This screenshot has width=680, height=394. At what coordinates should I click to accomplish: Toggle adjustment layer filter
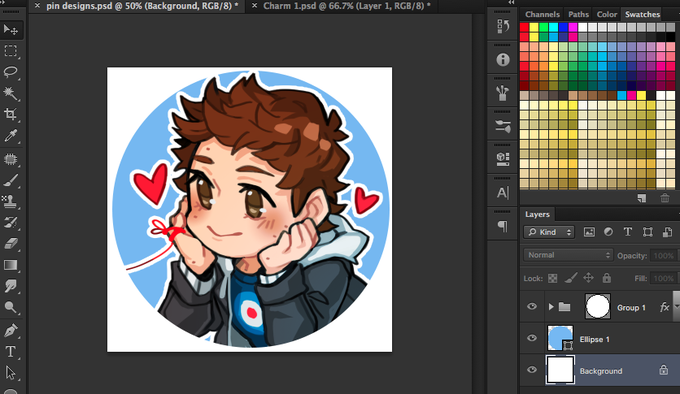point(608,232)
